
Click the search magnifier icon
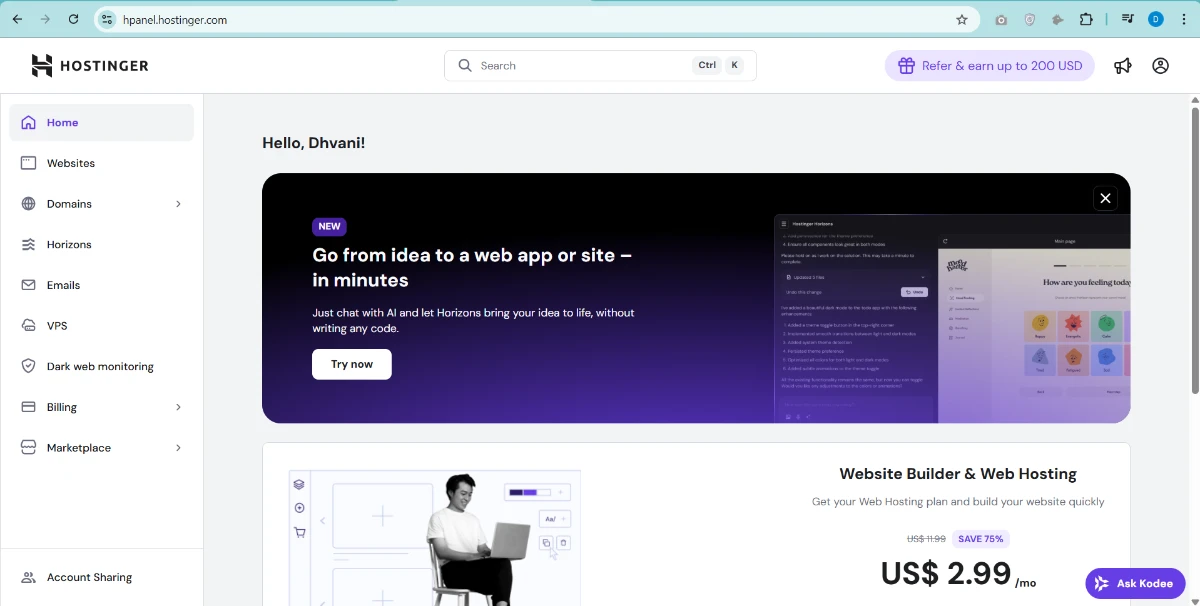click(465, 66)
